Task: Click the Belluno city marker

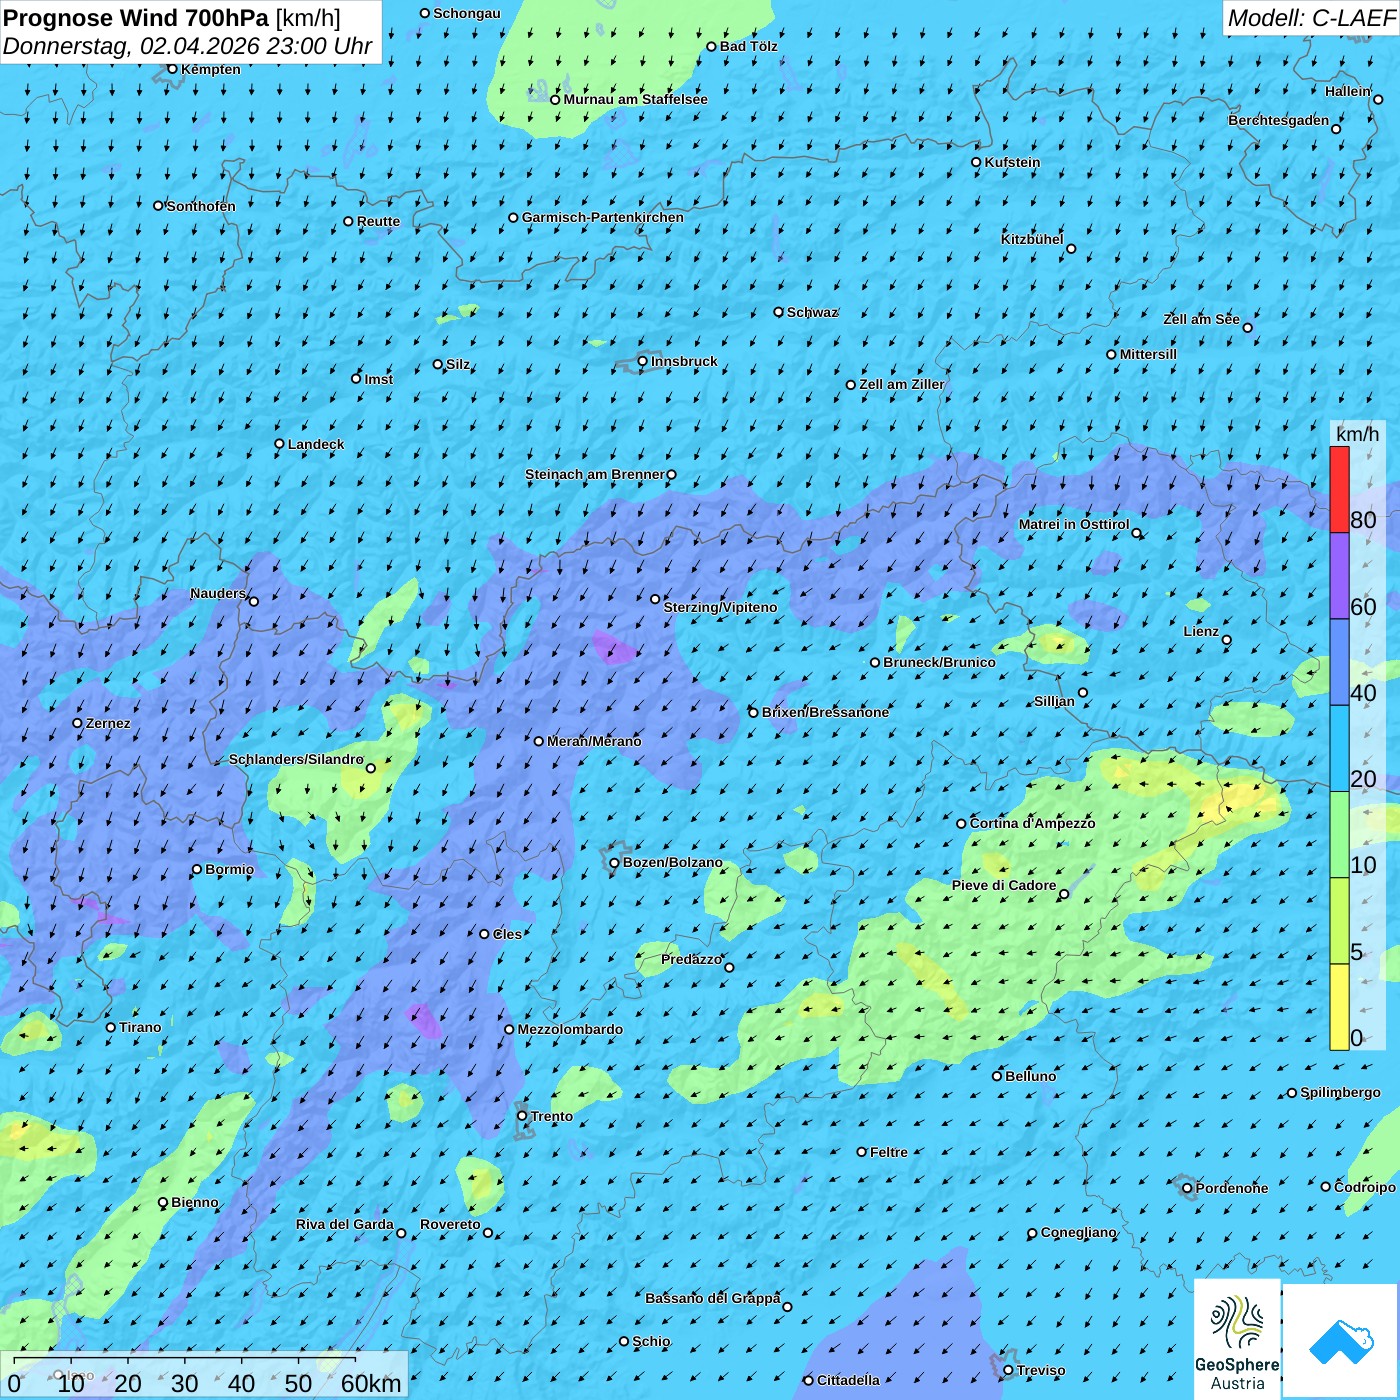Action: [997, 1076]
